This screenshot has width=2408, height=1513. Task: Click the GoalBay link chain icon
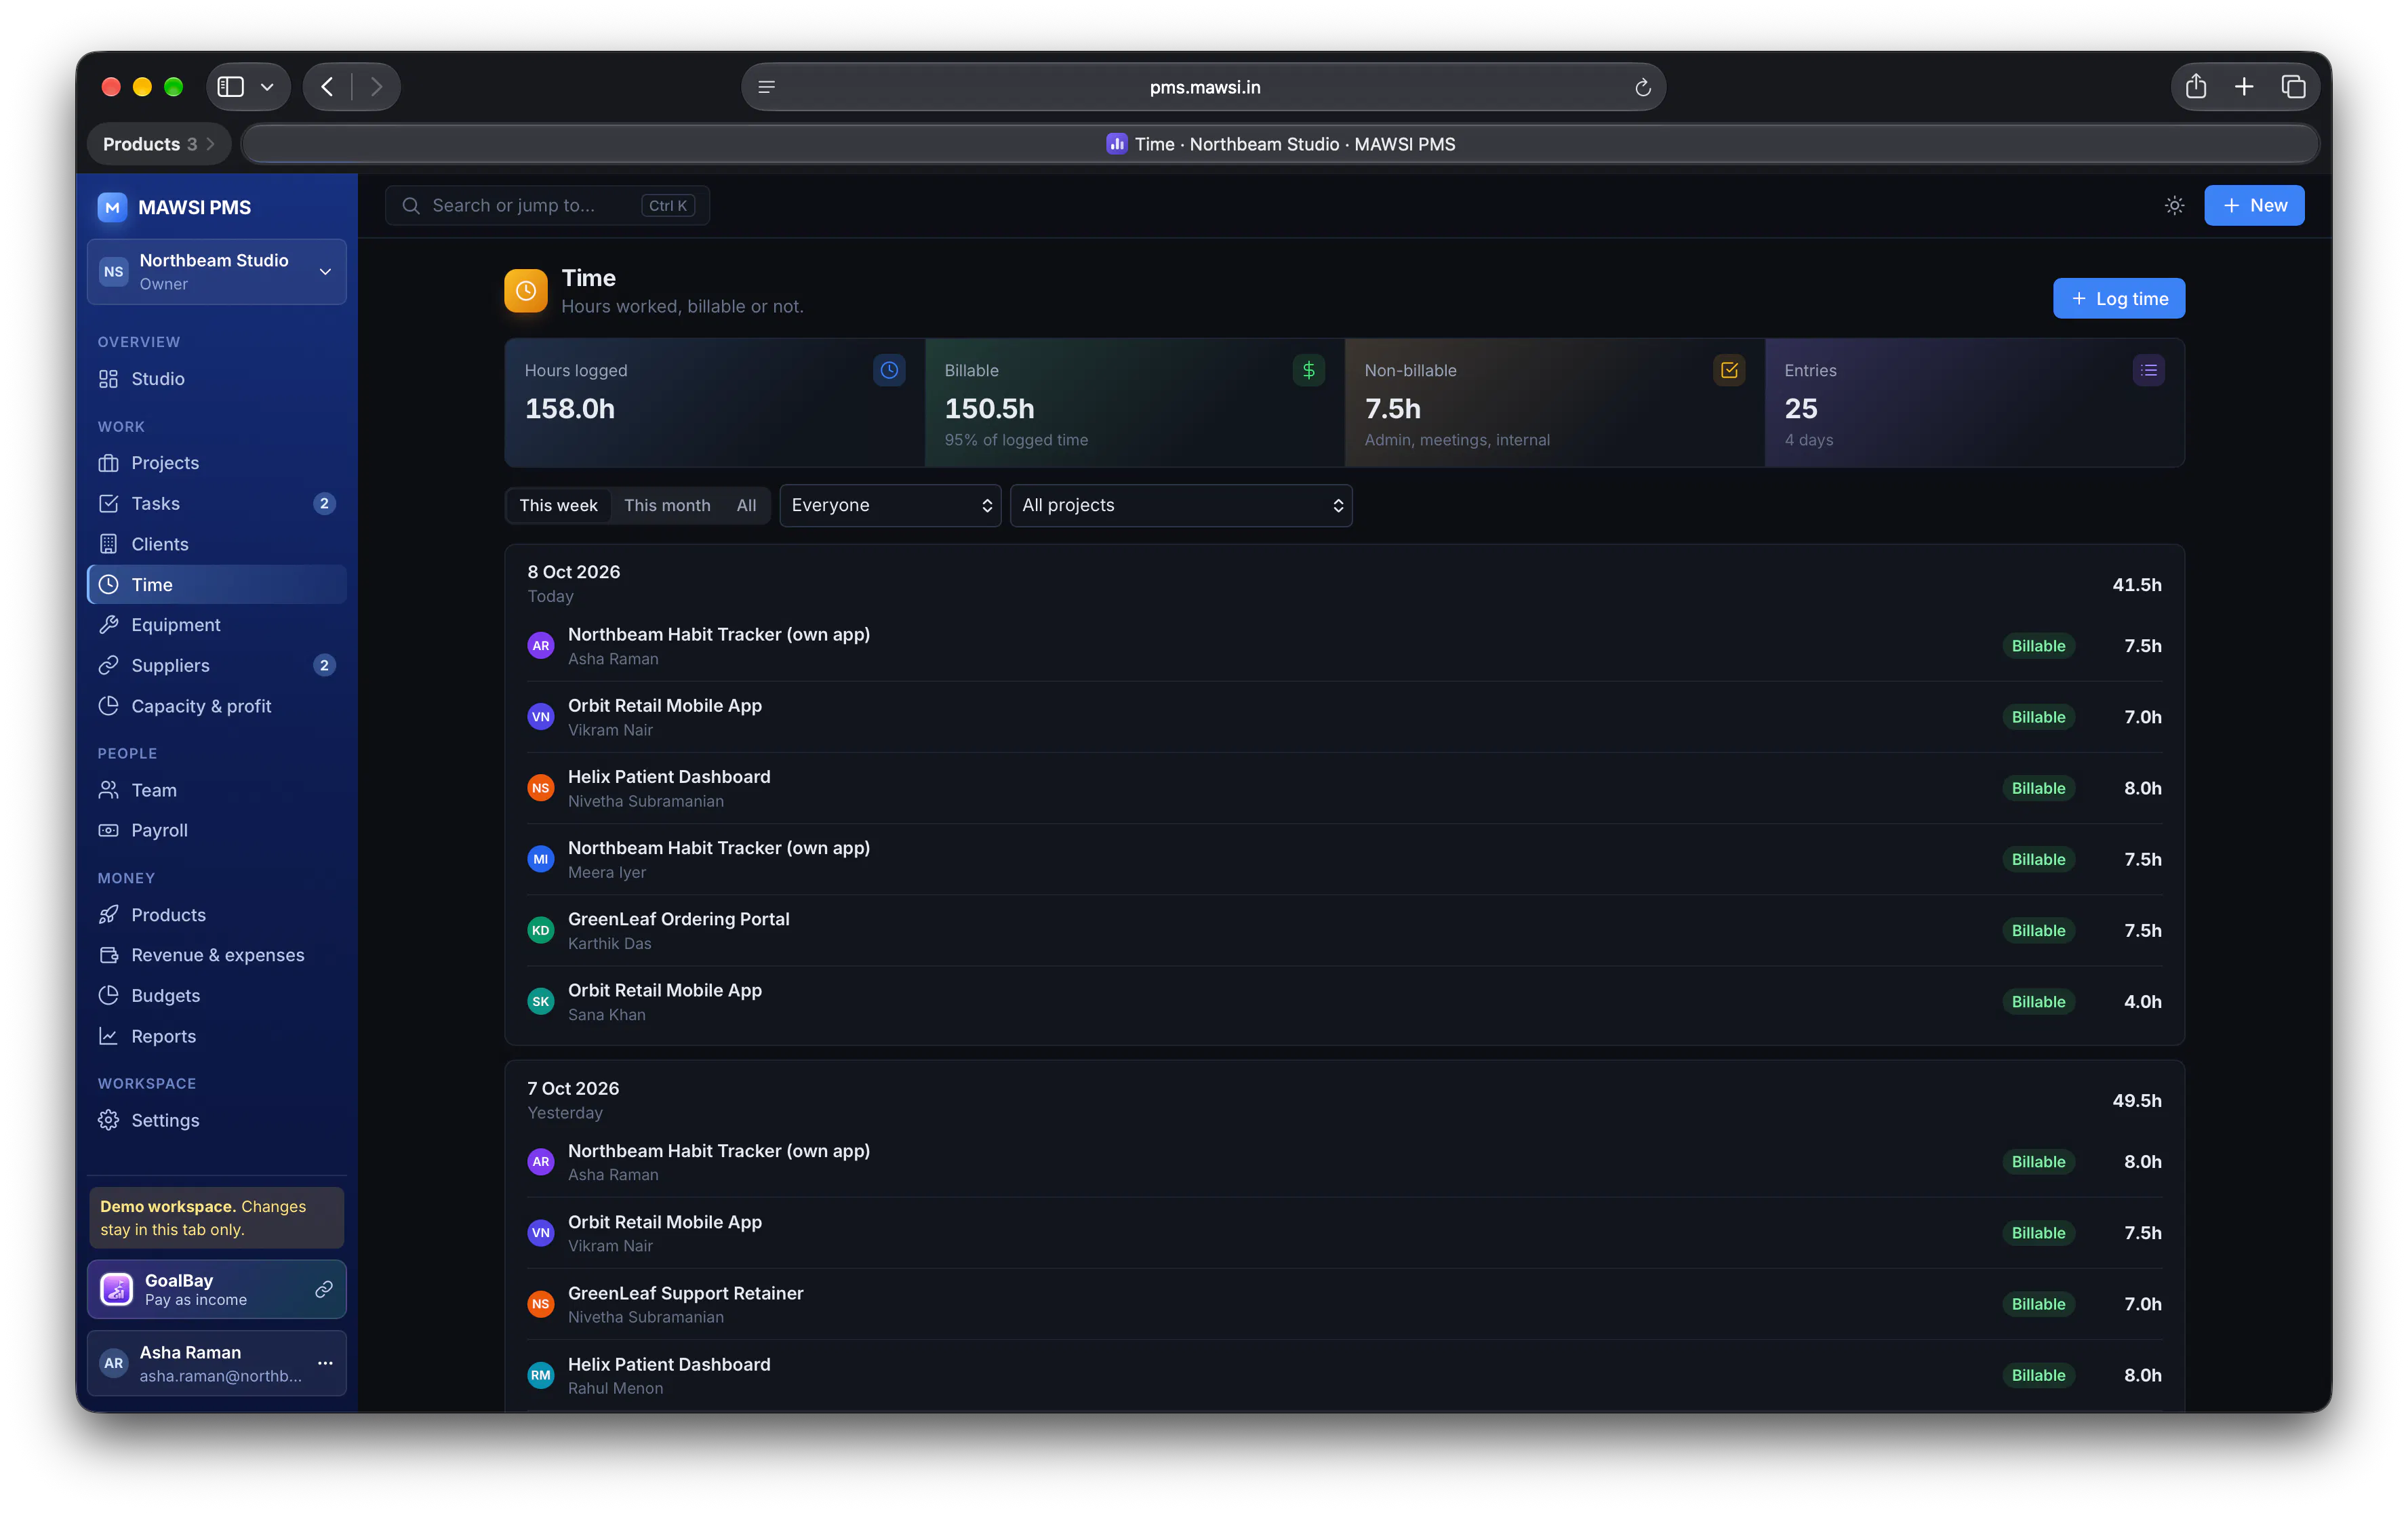324,1289
